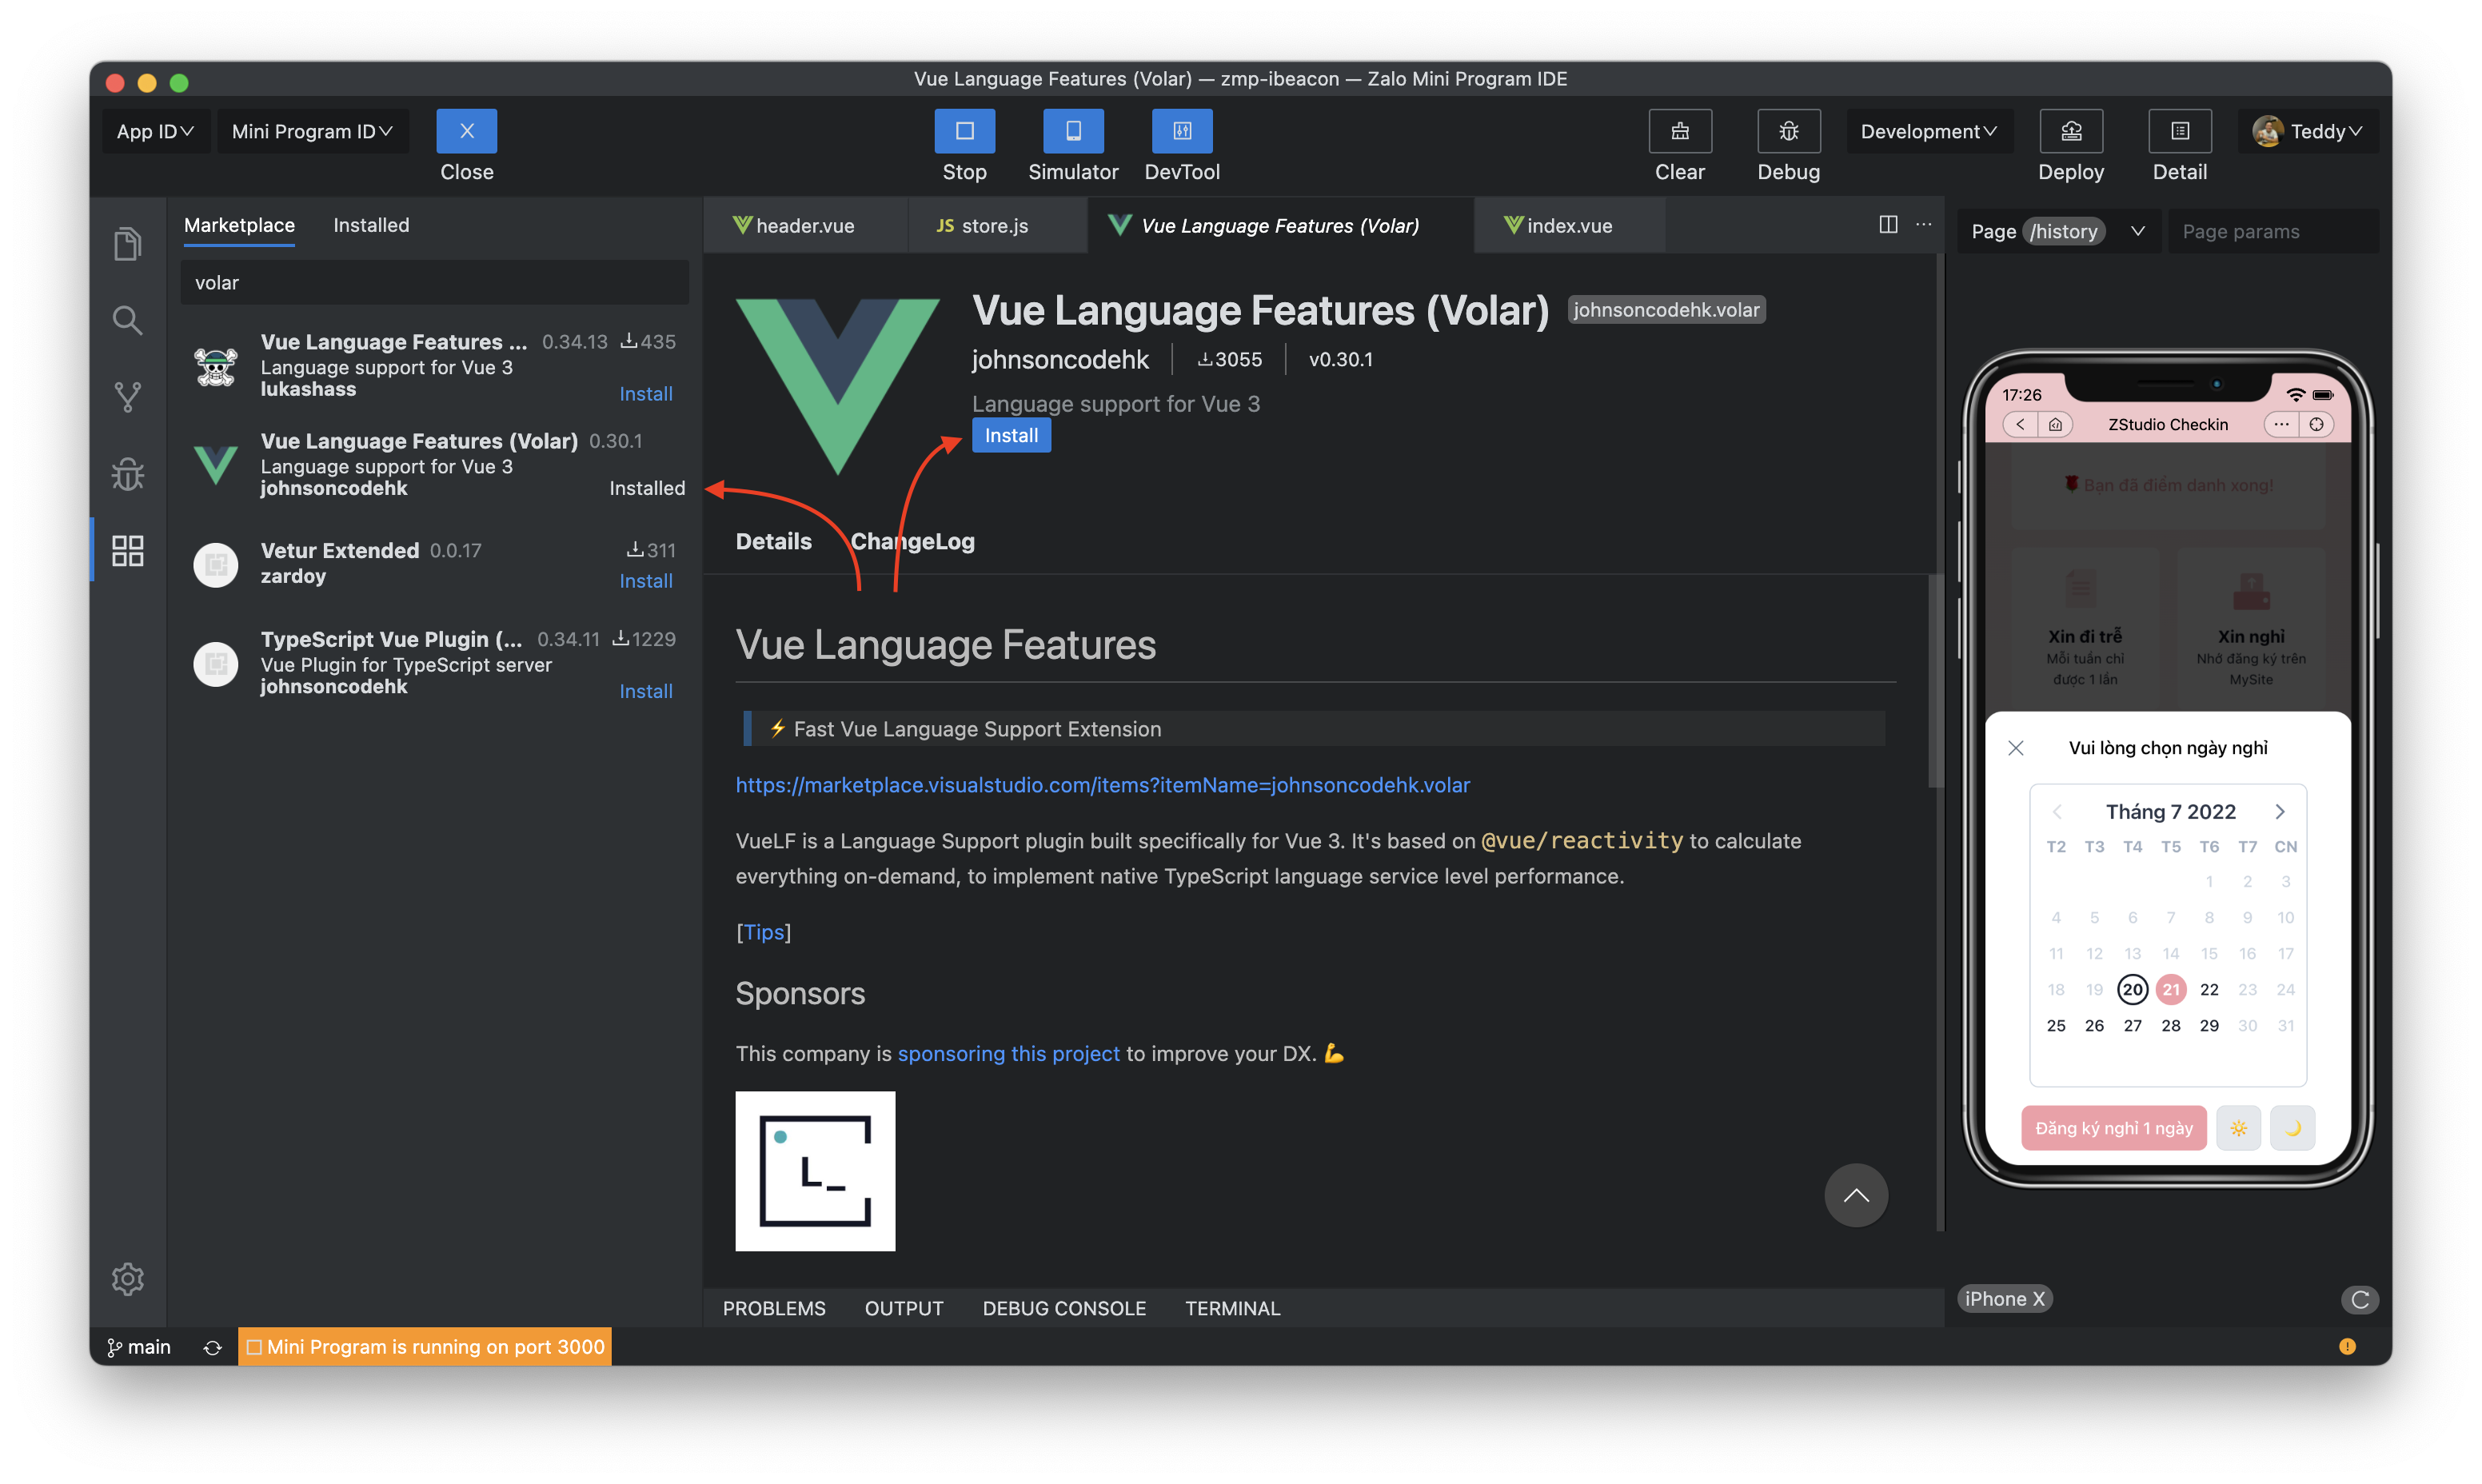Toggle moon afternoon option in simulator

click(x=2292, y=1128)
